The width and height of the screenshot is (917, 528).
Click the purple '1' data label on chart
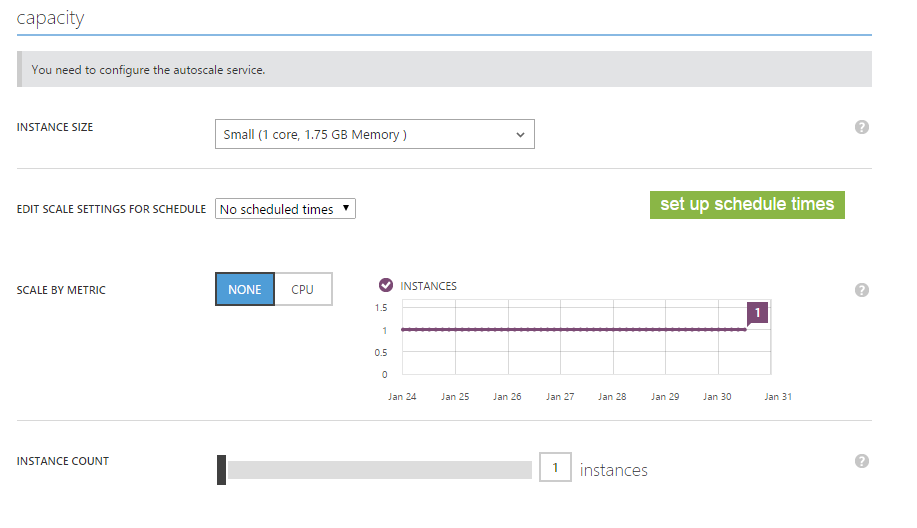757,313
